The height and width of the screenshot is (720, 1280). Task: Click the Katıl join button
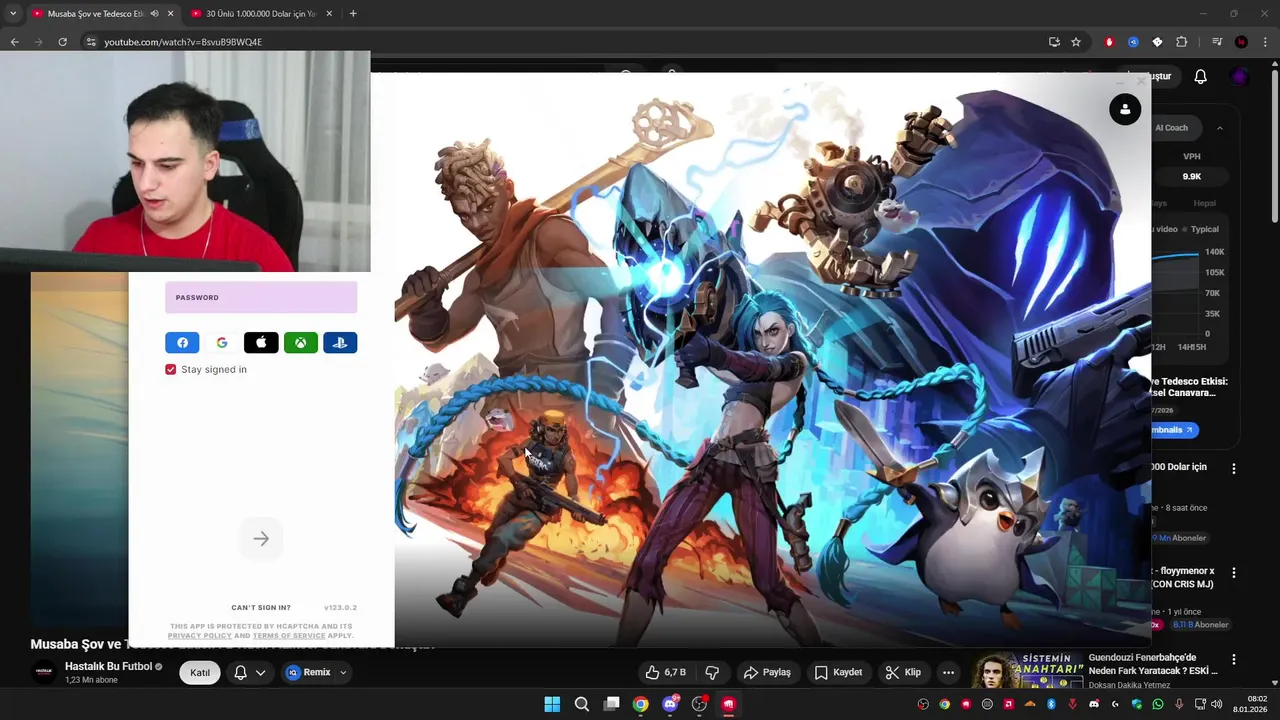point(200,672)
